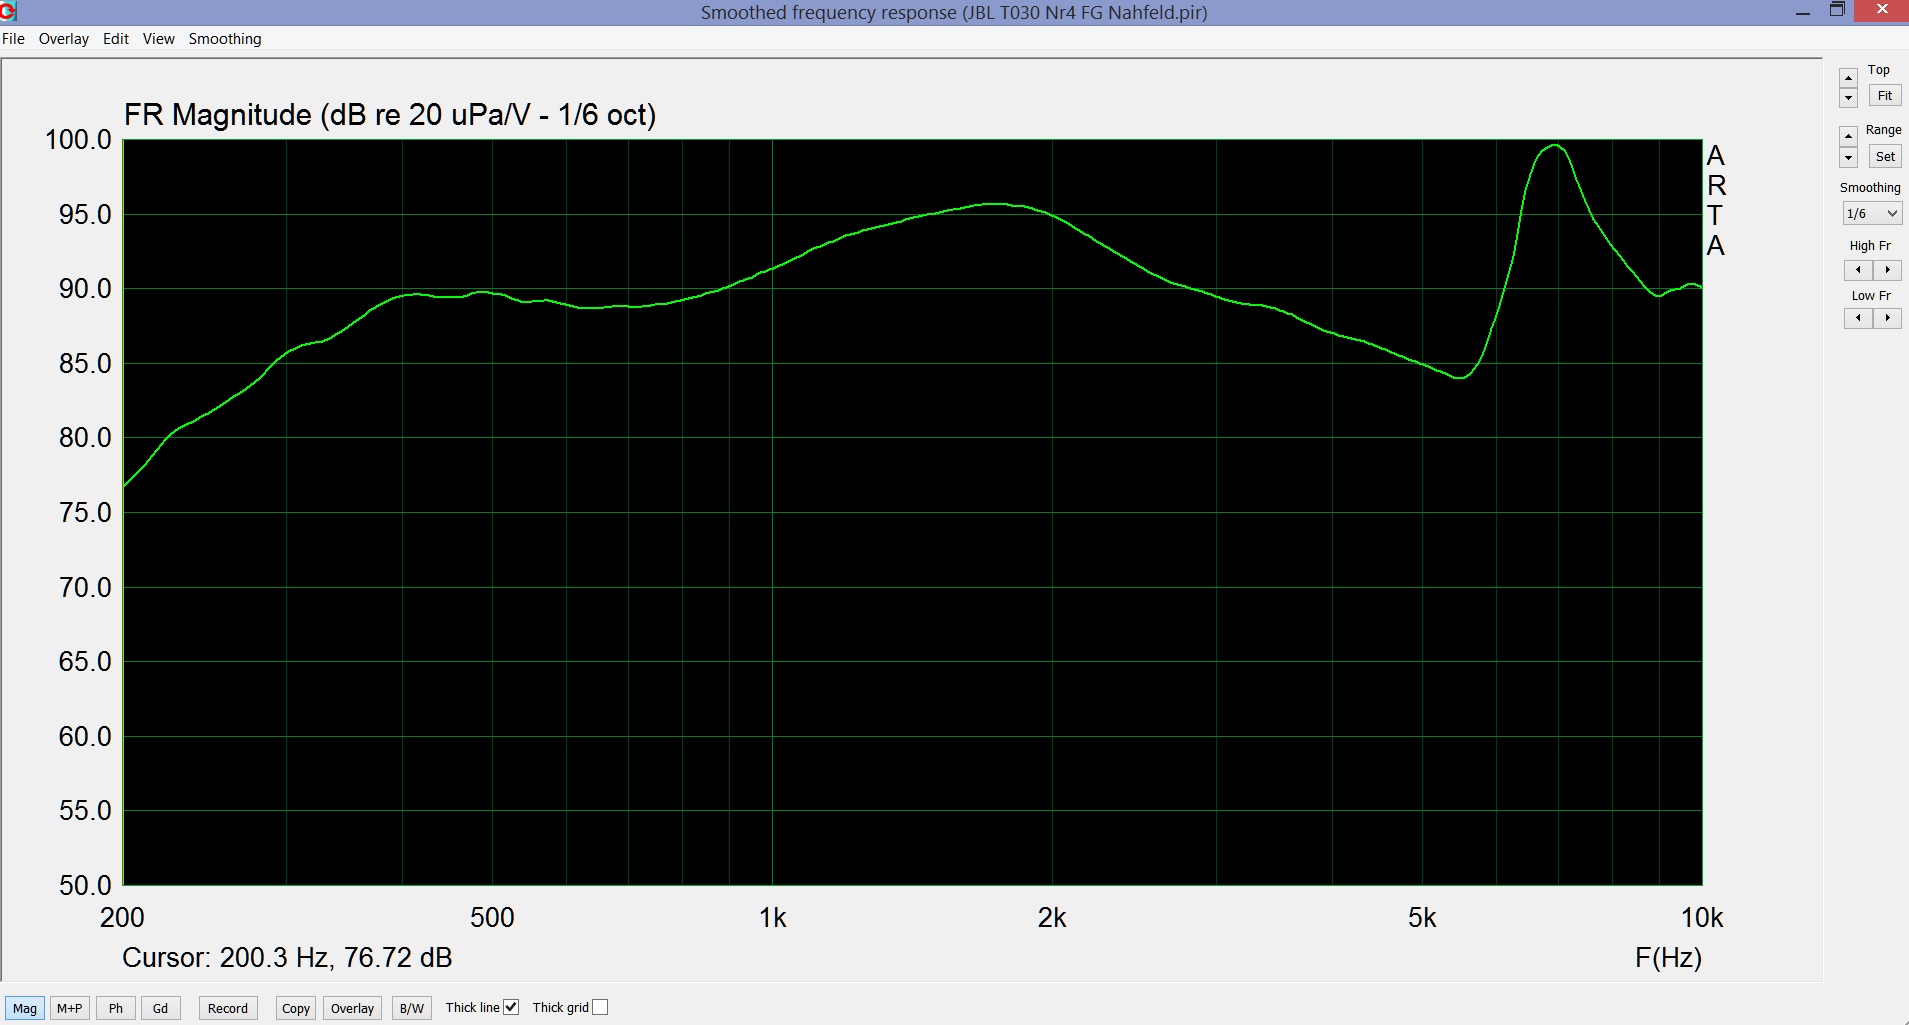
Task: Enable the Thick grid checkbox
Action: [600, 1007]
